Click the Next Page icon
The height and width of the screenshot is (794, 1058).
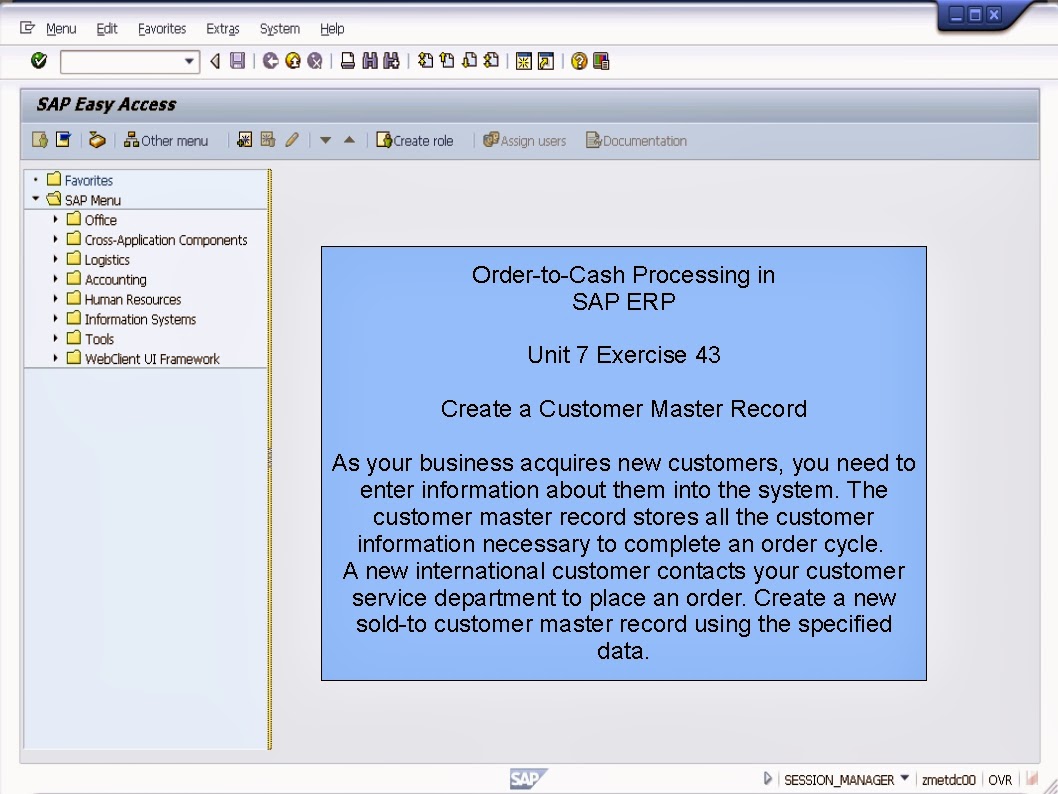coord(470,61)
